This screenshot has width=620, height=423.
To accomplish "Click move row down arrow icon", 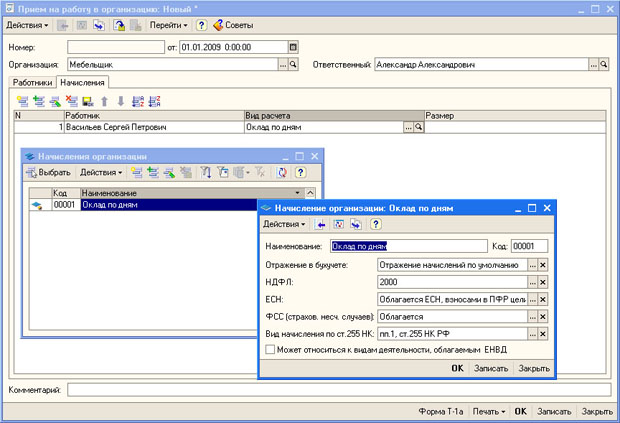I will pyautogui.click(x=121, y=101).
